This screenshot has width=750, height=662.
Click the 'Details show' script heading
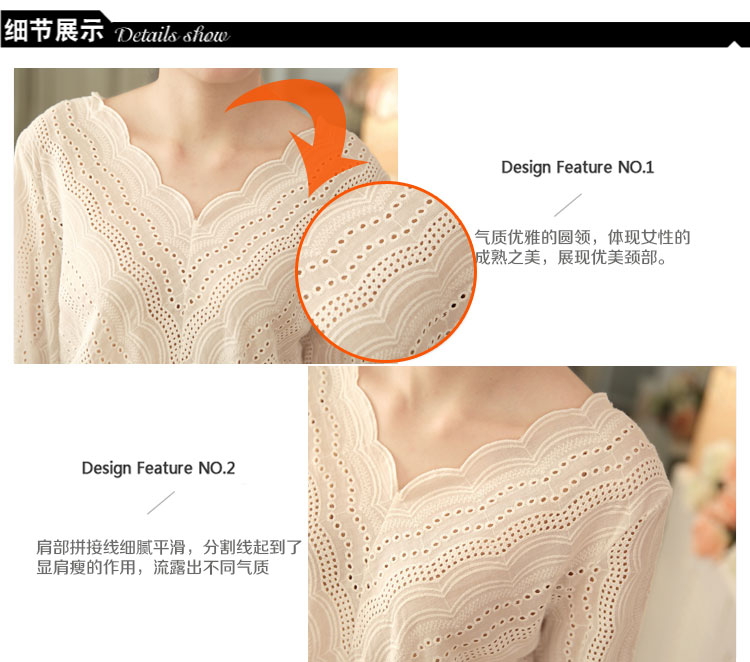click(172, 34)
